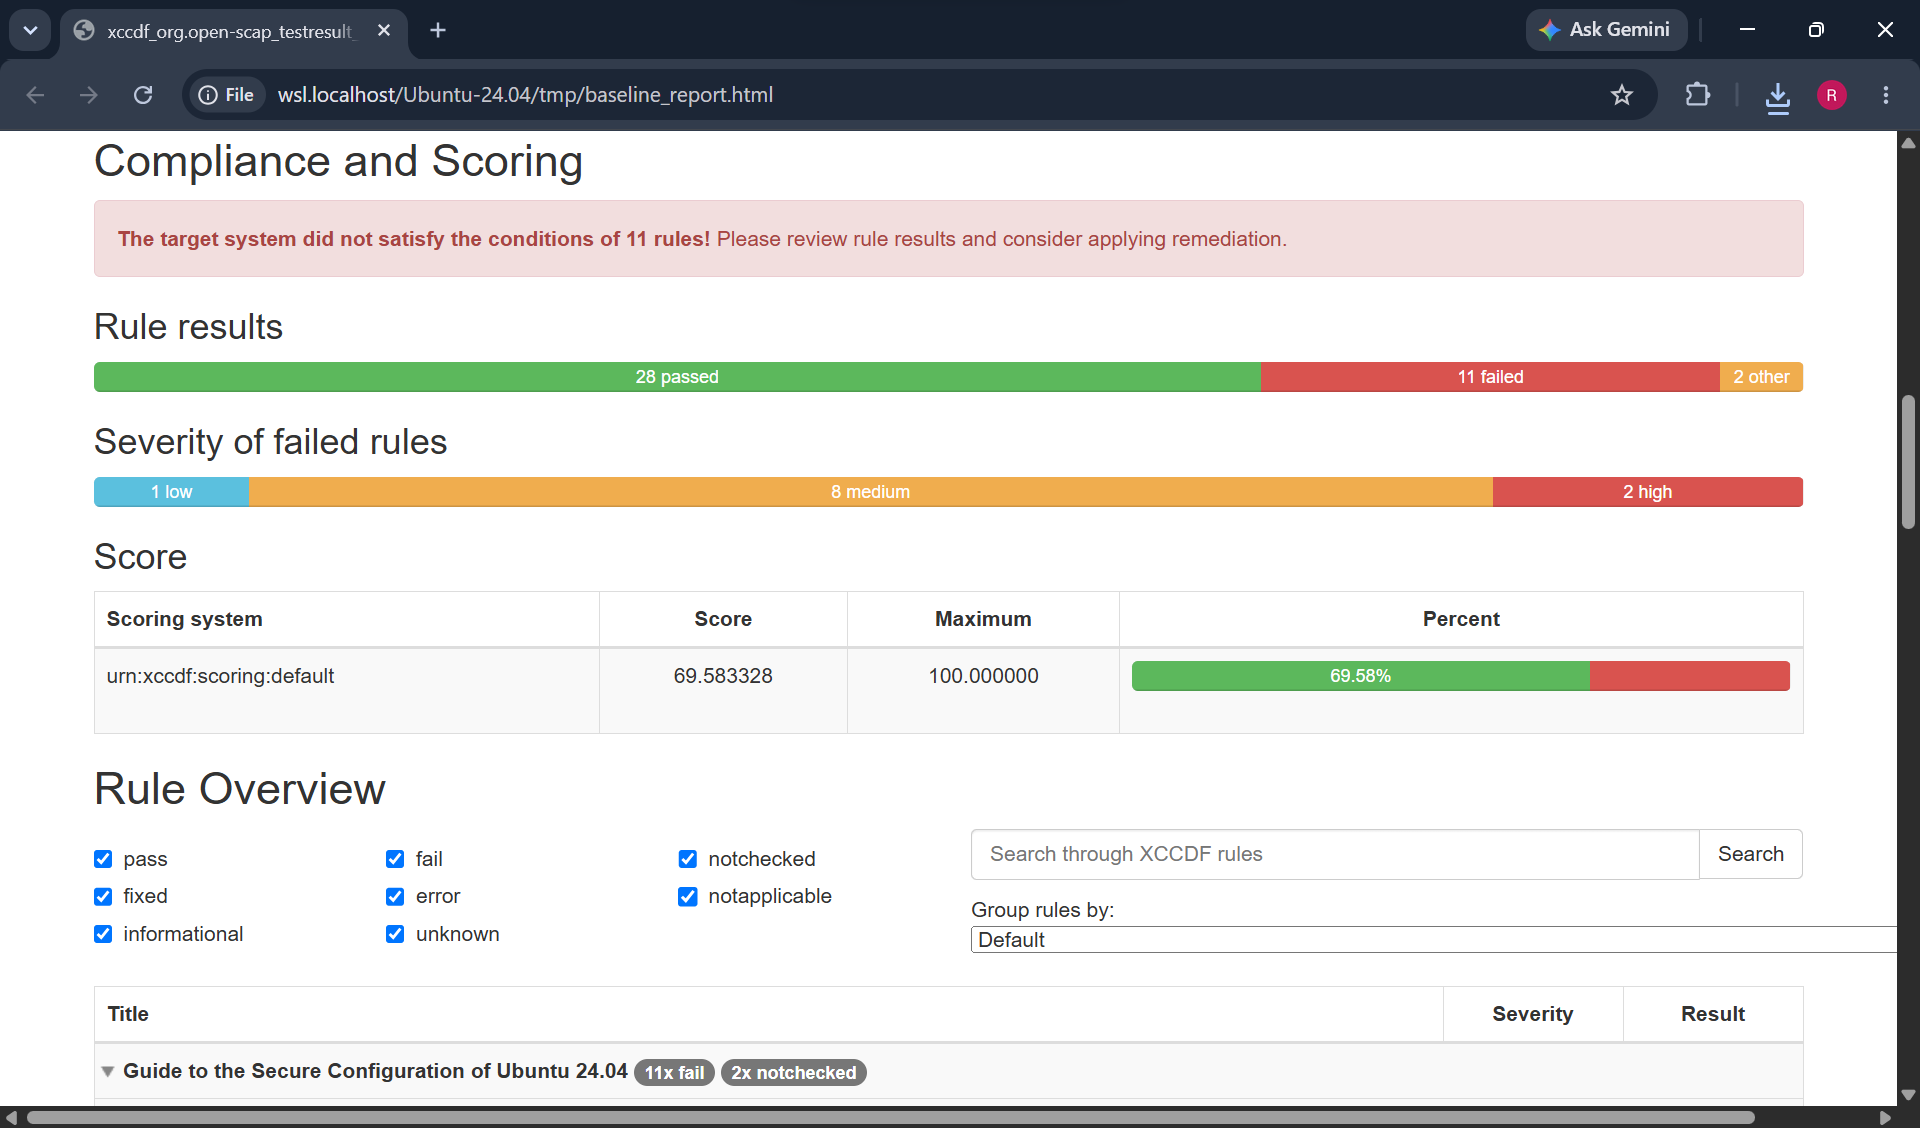The image size is (1920, 1128).
Task: Open the Group rules by dropdown
Action: coord(1433,940)
